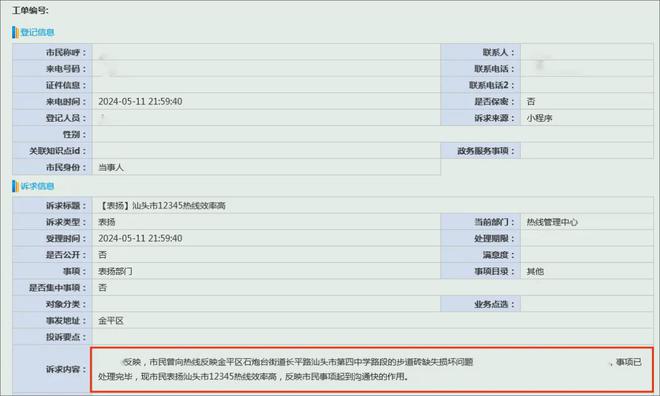Image resolution: width=660 pixels, height=396 pixels.
Task: Click the empty 投诉要点 value cell
Action: click(373, 337)
